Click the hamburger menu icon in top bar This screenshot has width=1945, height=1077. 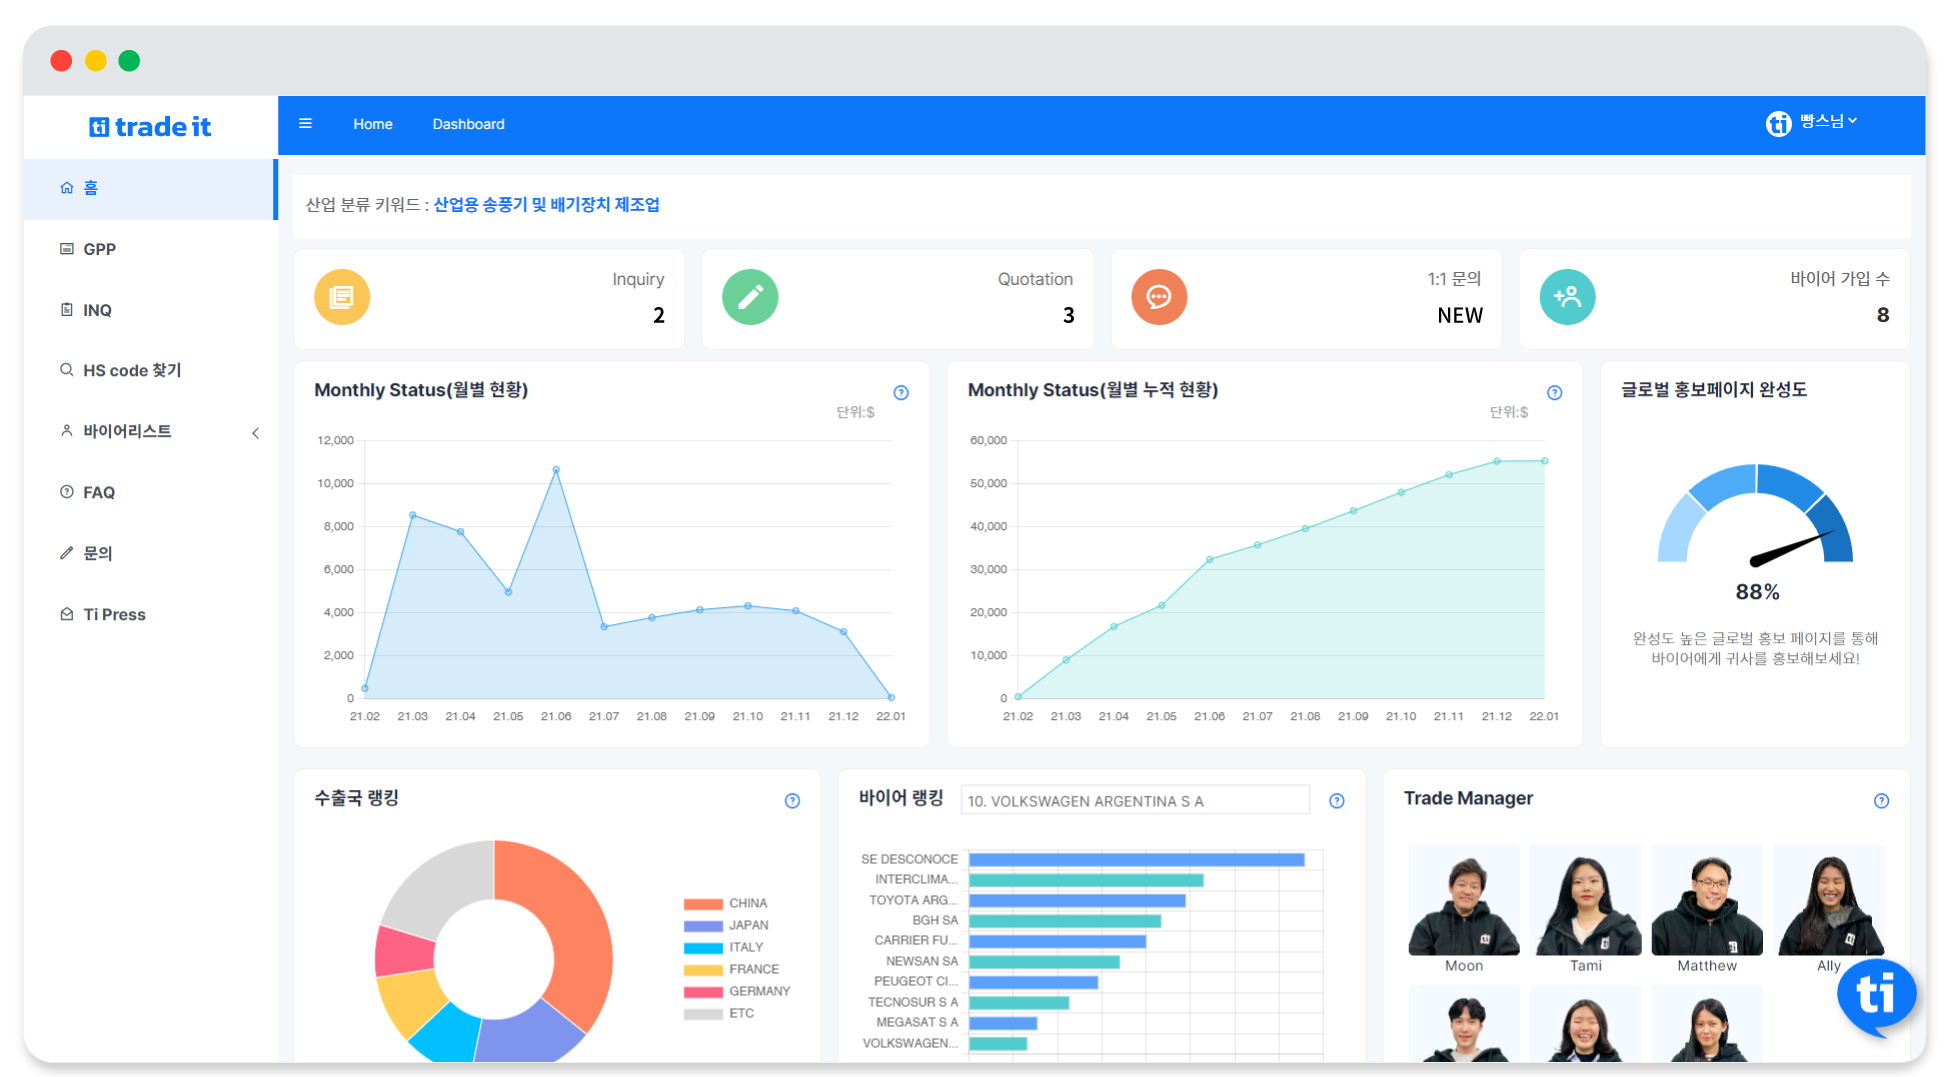pyautogui.click(x=305, y=124)
